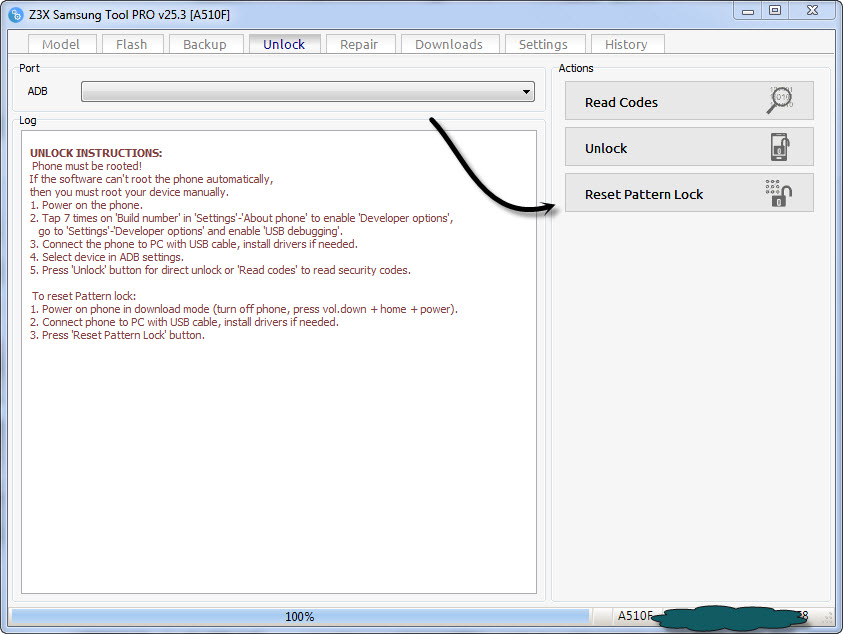Click the 'Phone must be rooted!' line

(87, 166)
